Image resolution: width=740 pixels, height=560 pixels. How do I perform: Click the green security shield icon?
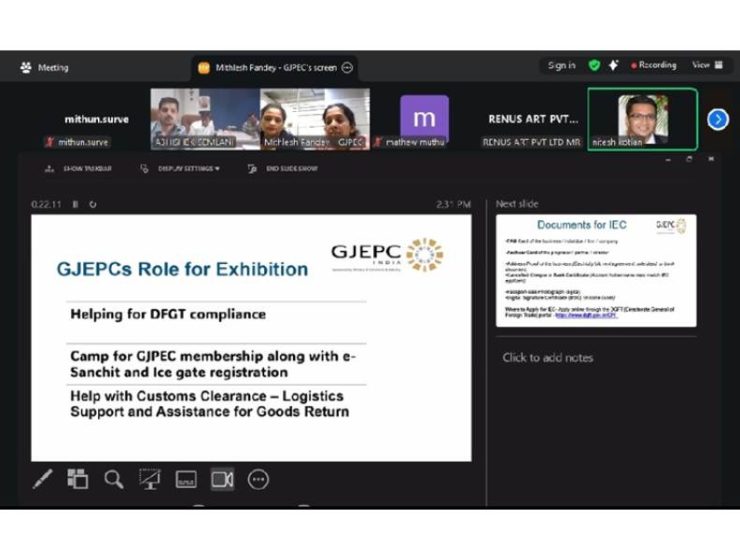[594, 66]
